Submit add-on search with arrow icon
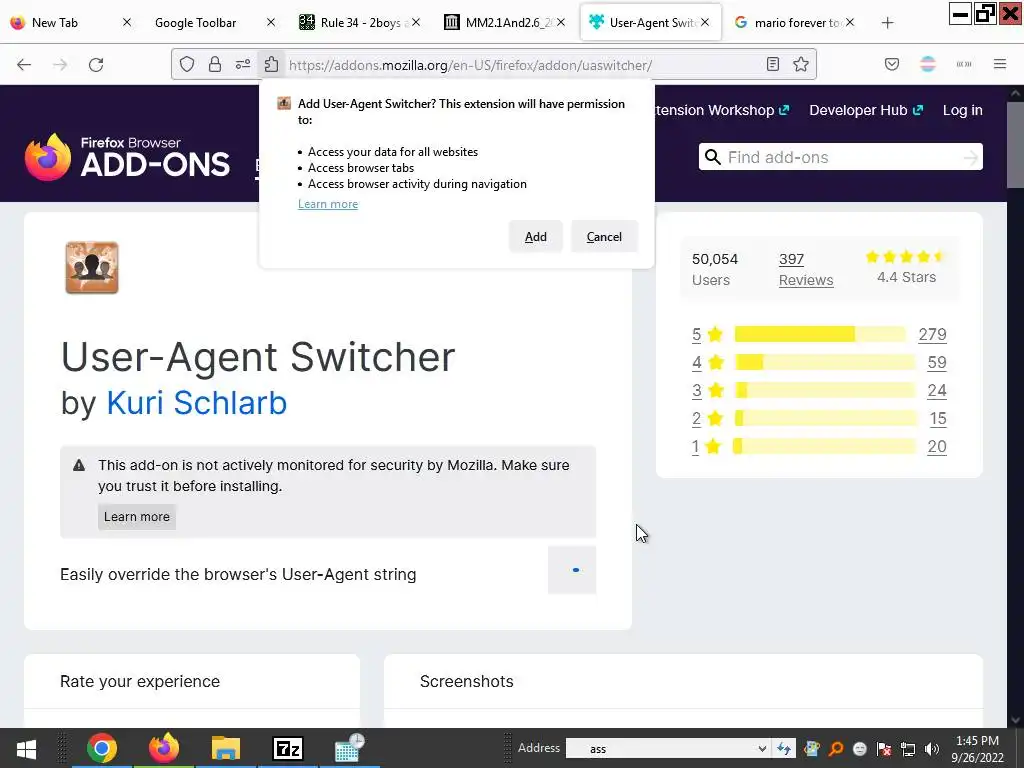The height and width of the screenshot is (768, 1024). (x=971, y=157)
